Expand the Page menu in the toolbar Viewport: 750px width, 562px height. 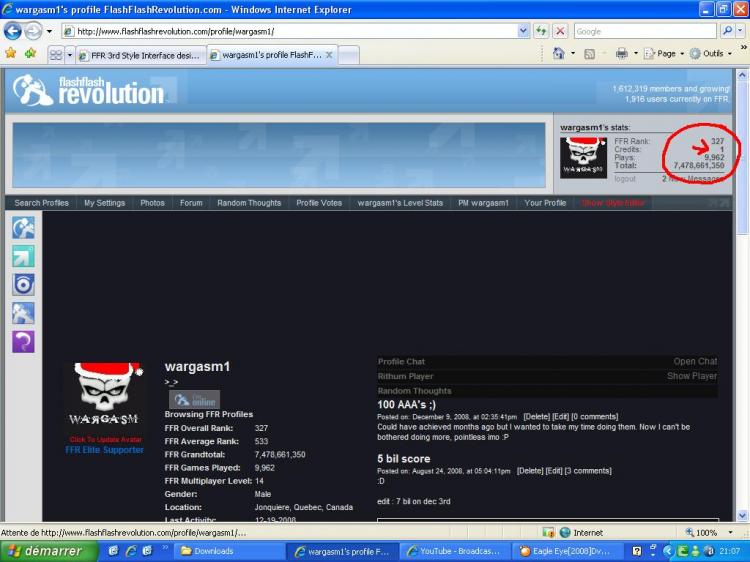664,53
